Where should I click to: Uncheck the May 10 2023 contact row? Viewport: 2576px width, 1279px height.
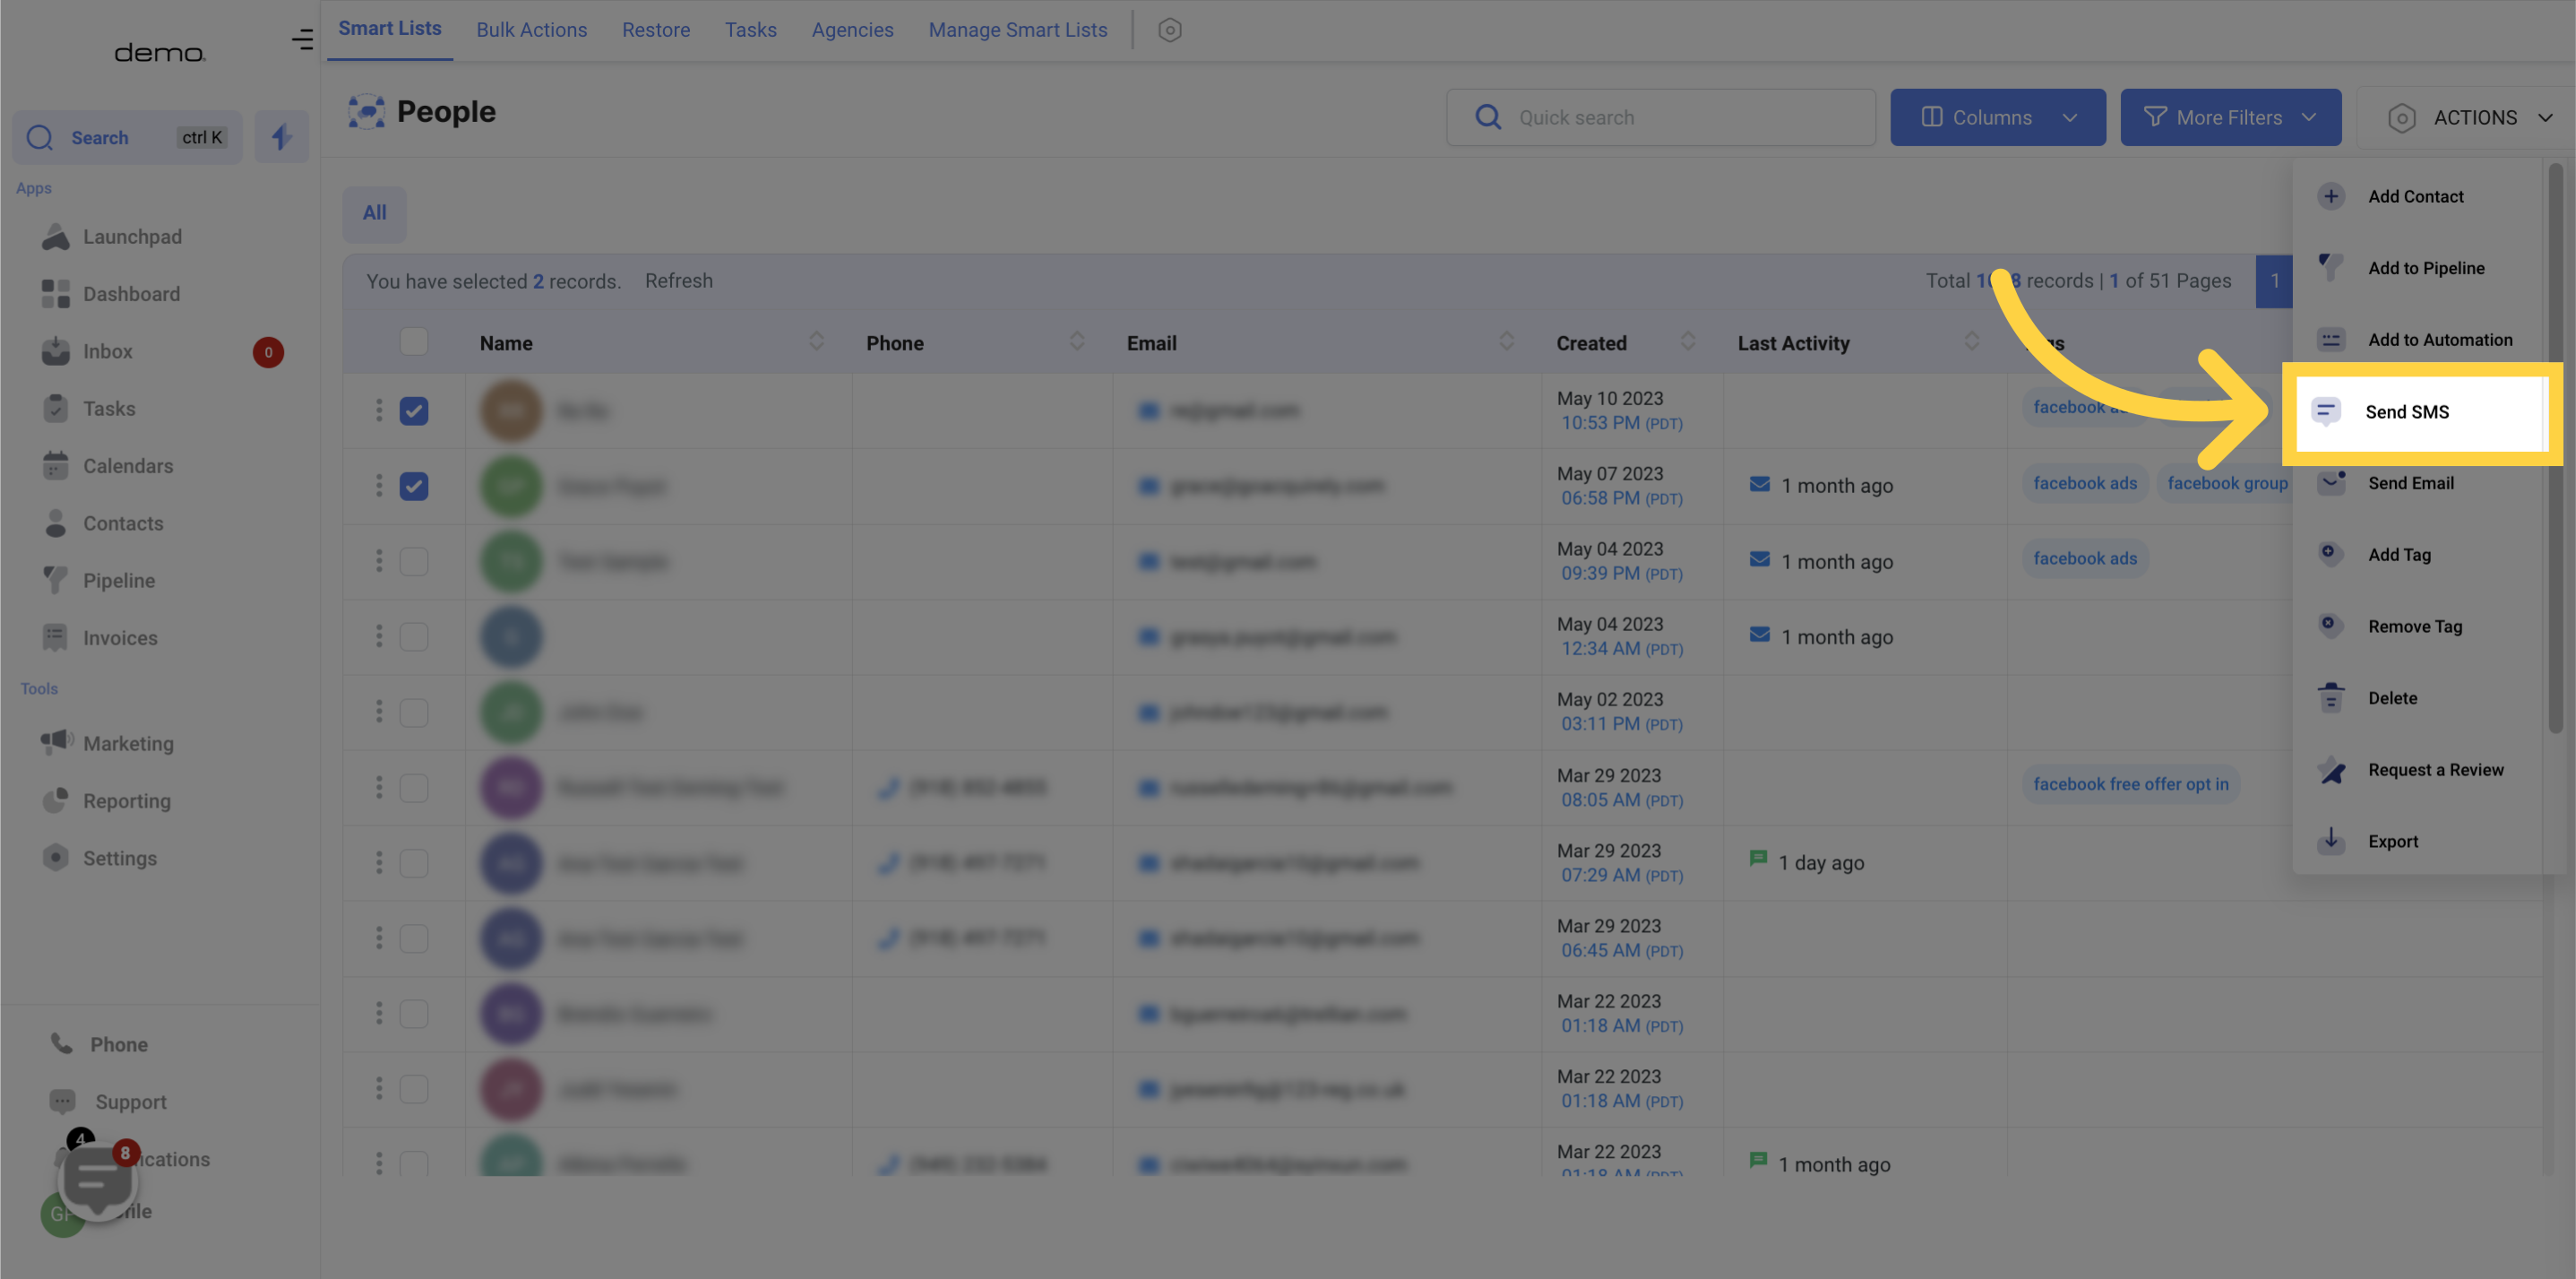tap(413, 410)
